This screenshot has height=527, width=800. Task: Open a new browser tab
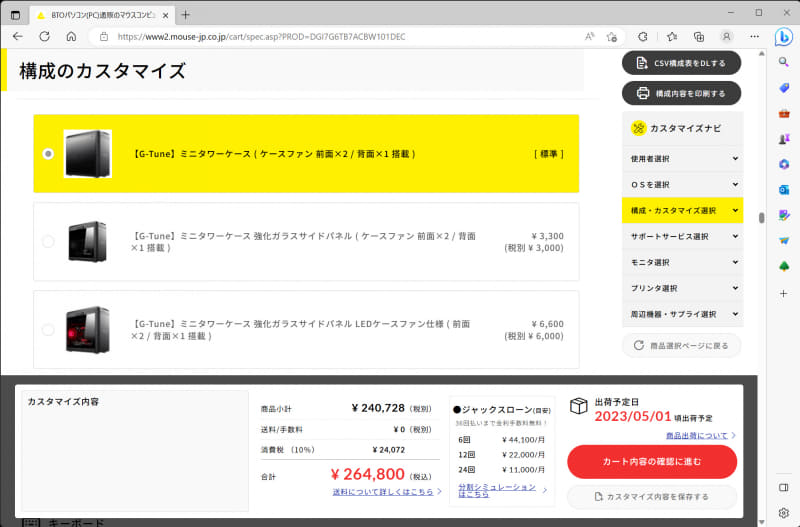(x=186, y=15)
